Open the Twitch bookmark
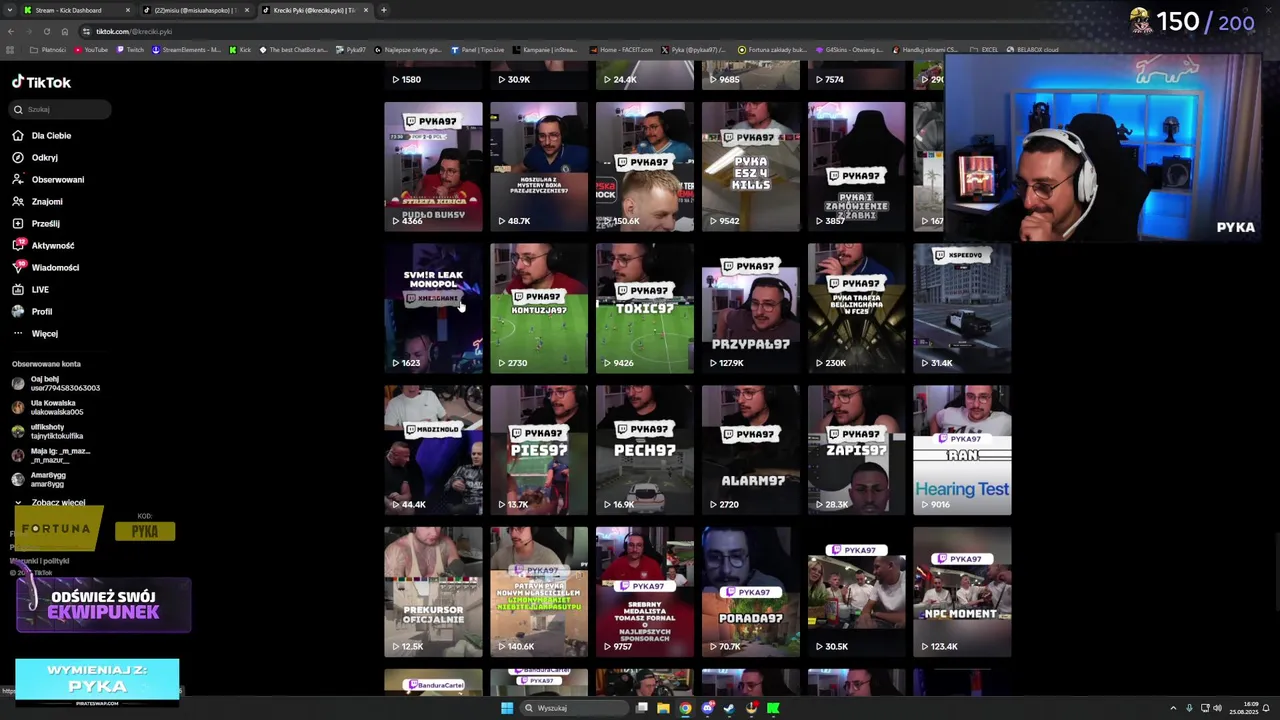 [130, 49]
